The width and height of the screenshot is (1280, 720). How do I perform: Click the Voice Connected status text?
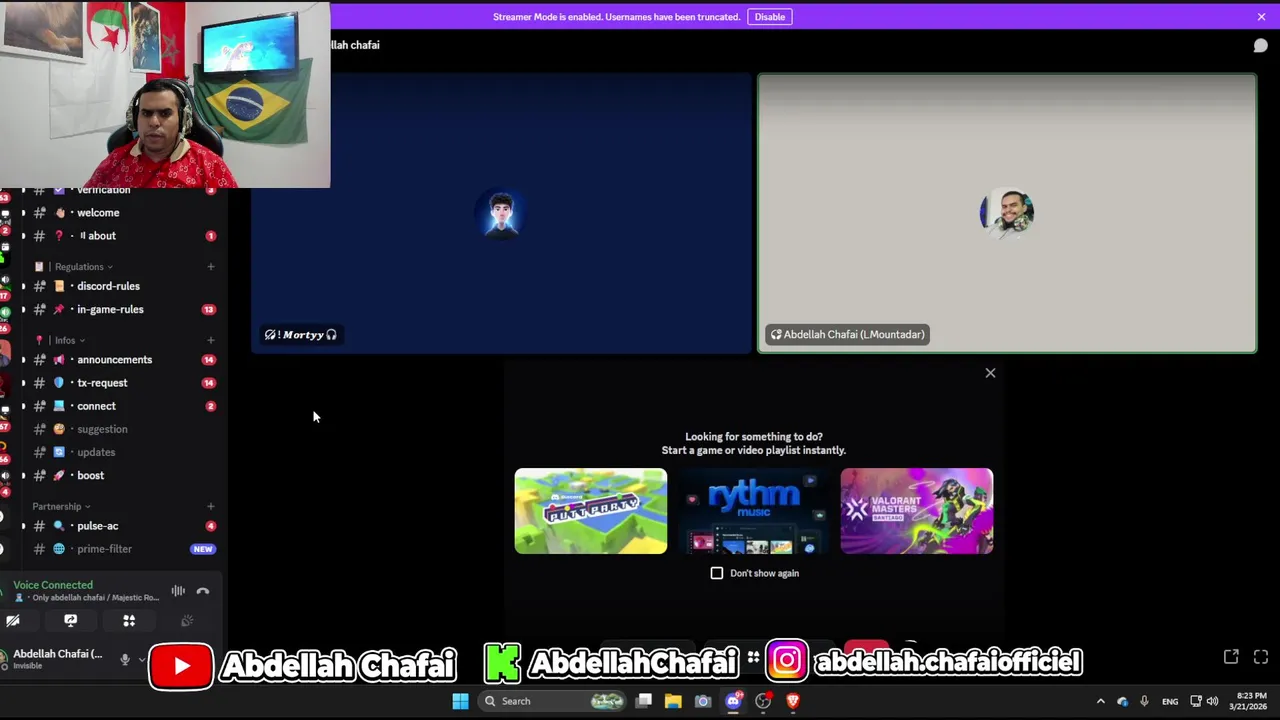(53, 585)
